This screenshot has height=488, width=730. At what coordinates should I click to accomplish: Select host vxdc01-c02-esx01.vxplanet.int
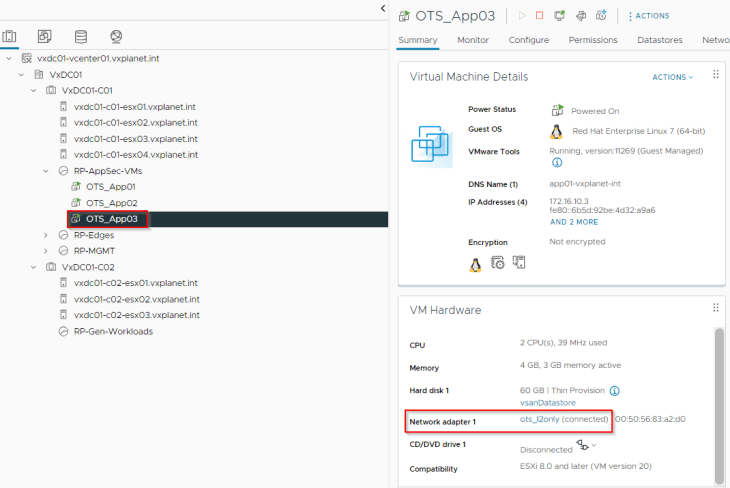tap(135, 283)
